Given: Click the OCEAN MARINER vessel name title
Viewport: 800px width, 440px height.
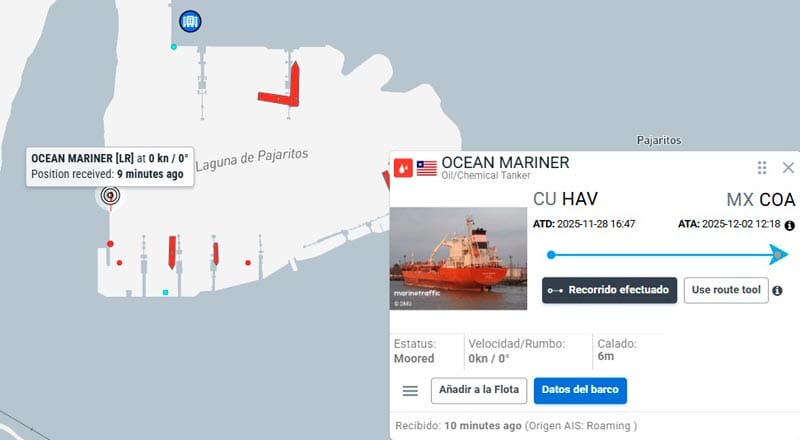Looking at the screenshot, I should (505, 162).
